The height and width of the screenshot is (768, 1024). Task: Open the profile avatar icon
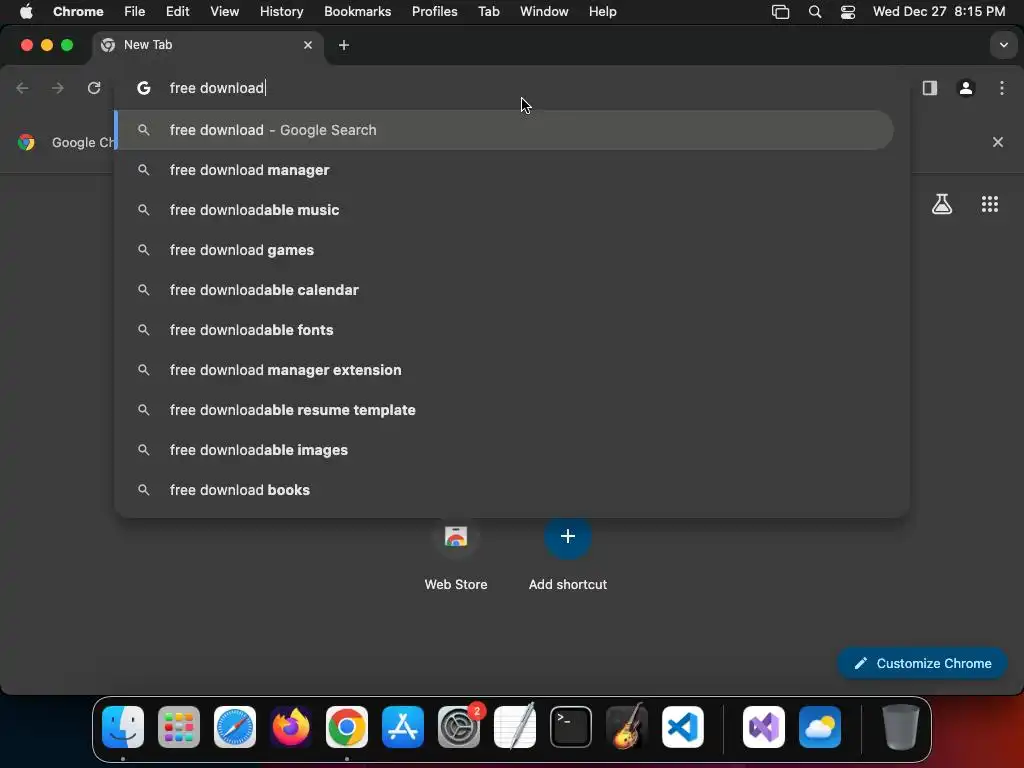click(966, 88)
